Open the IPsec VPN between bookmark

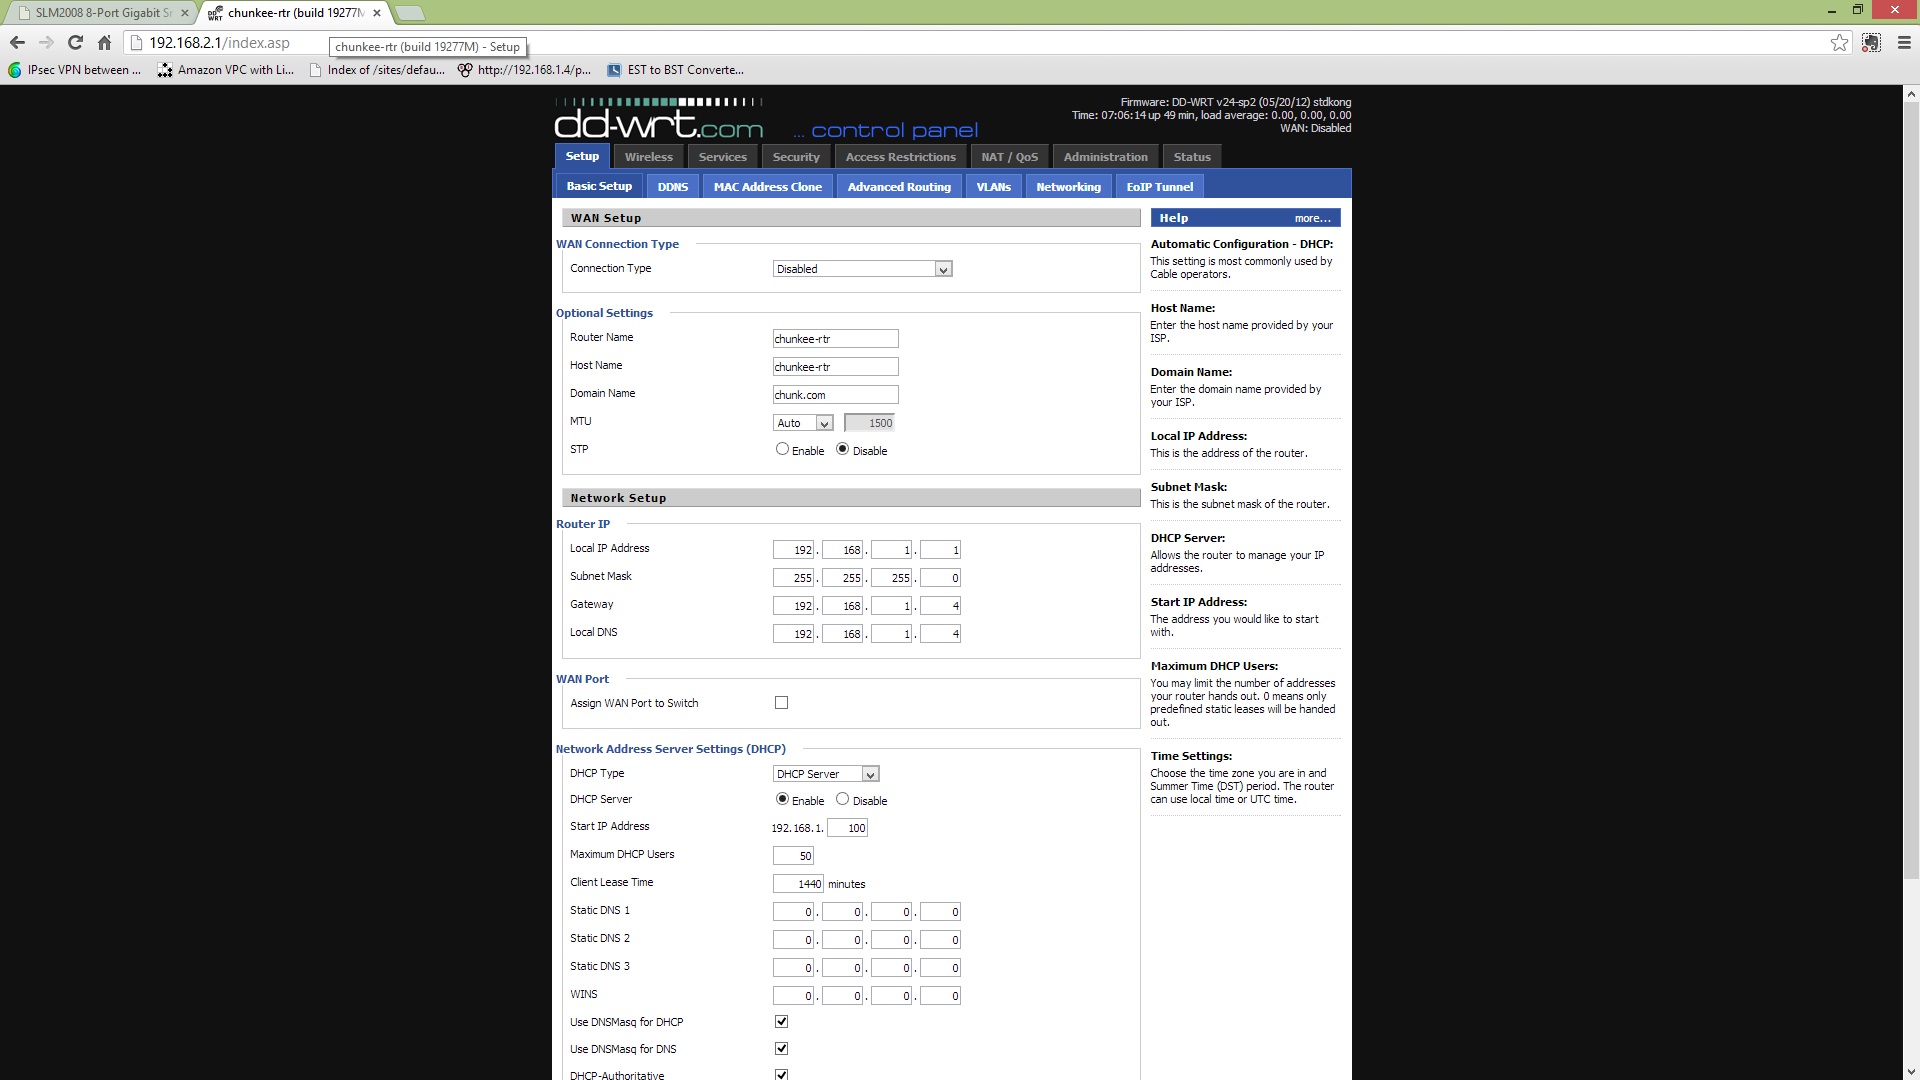pos(75,70)
